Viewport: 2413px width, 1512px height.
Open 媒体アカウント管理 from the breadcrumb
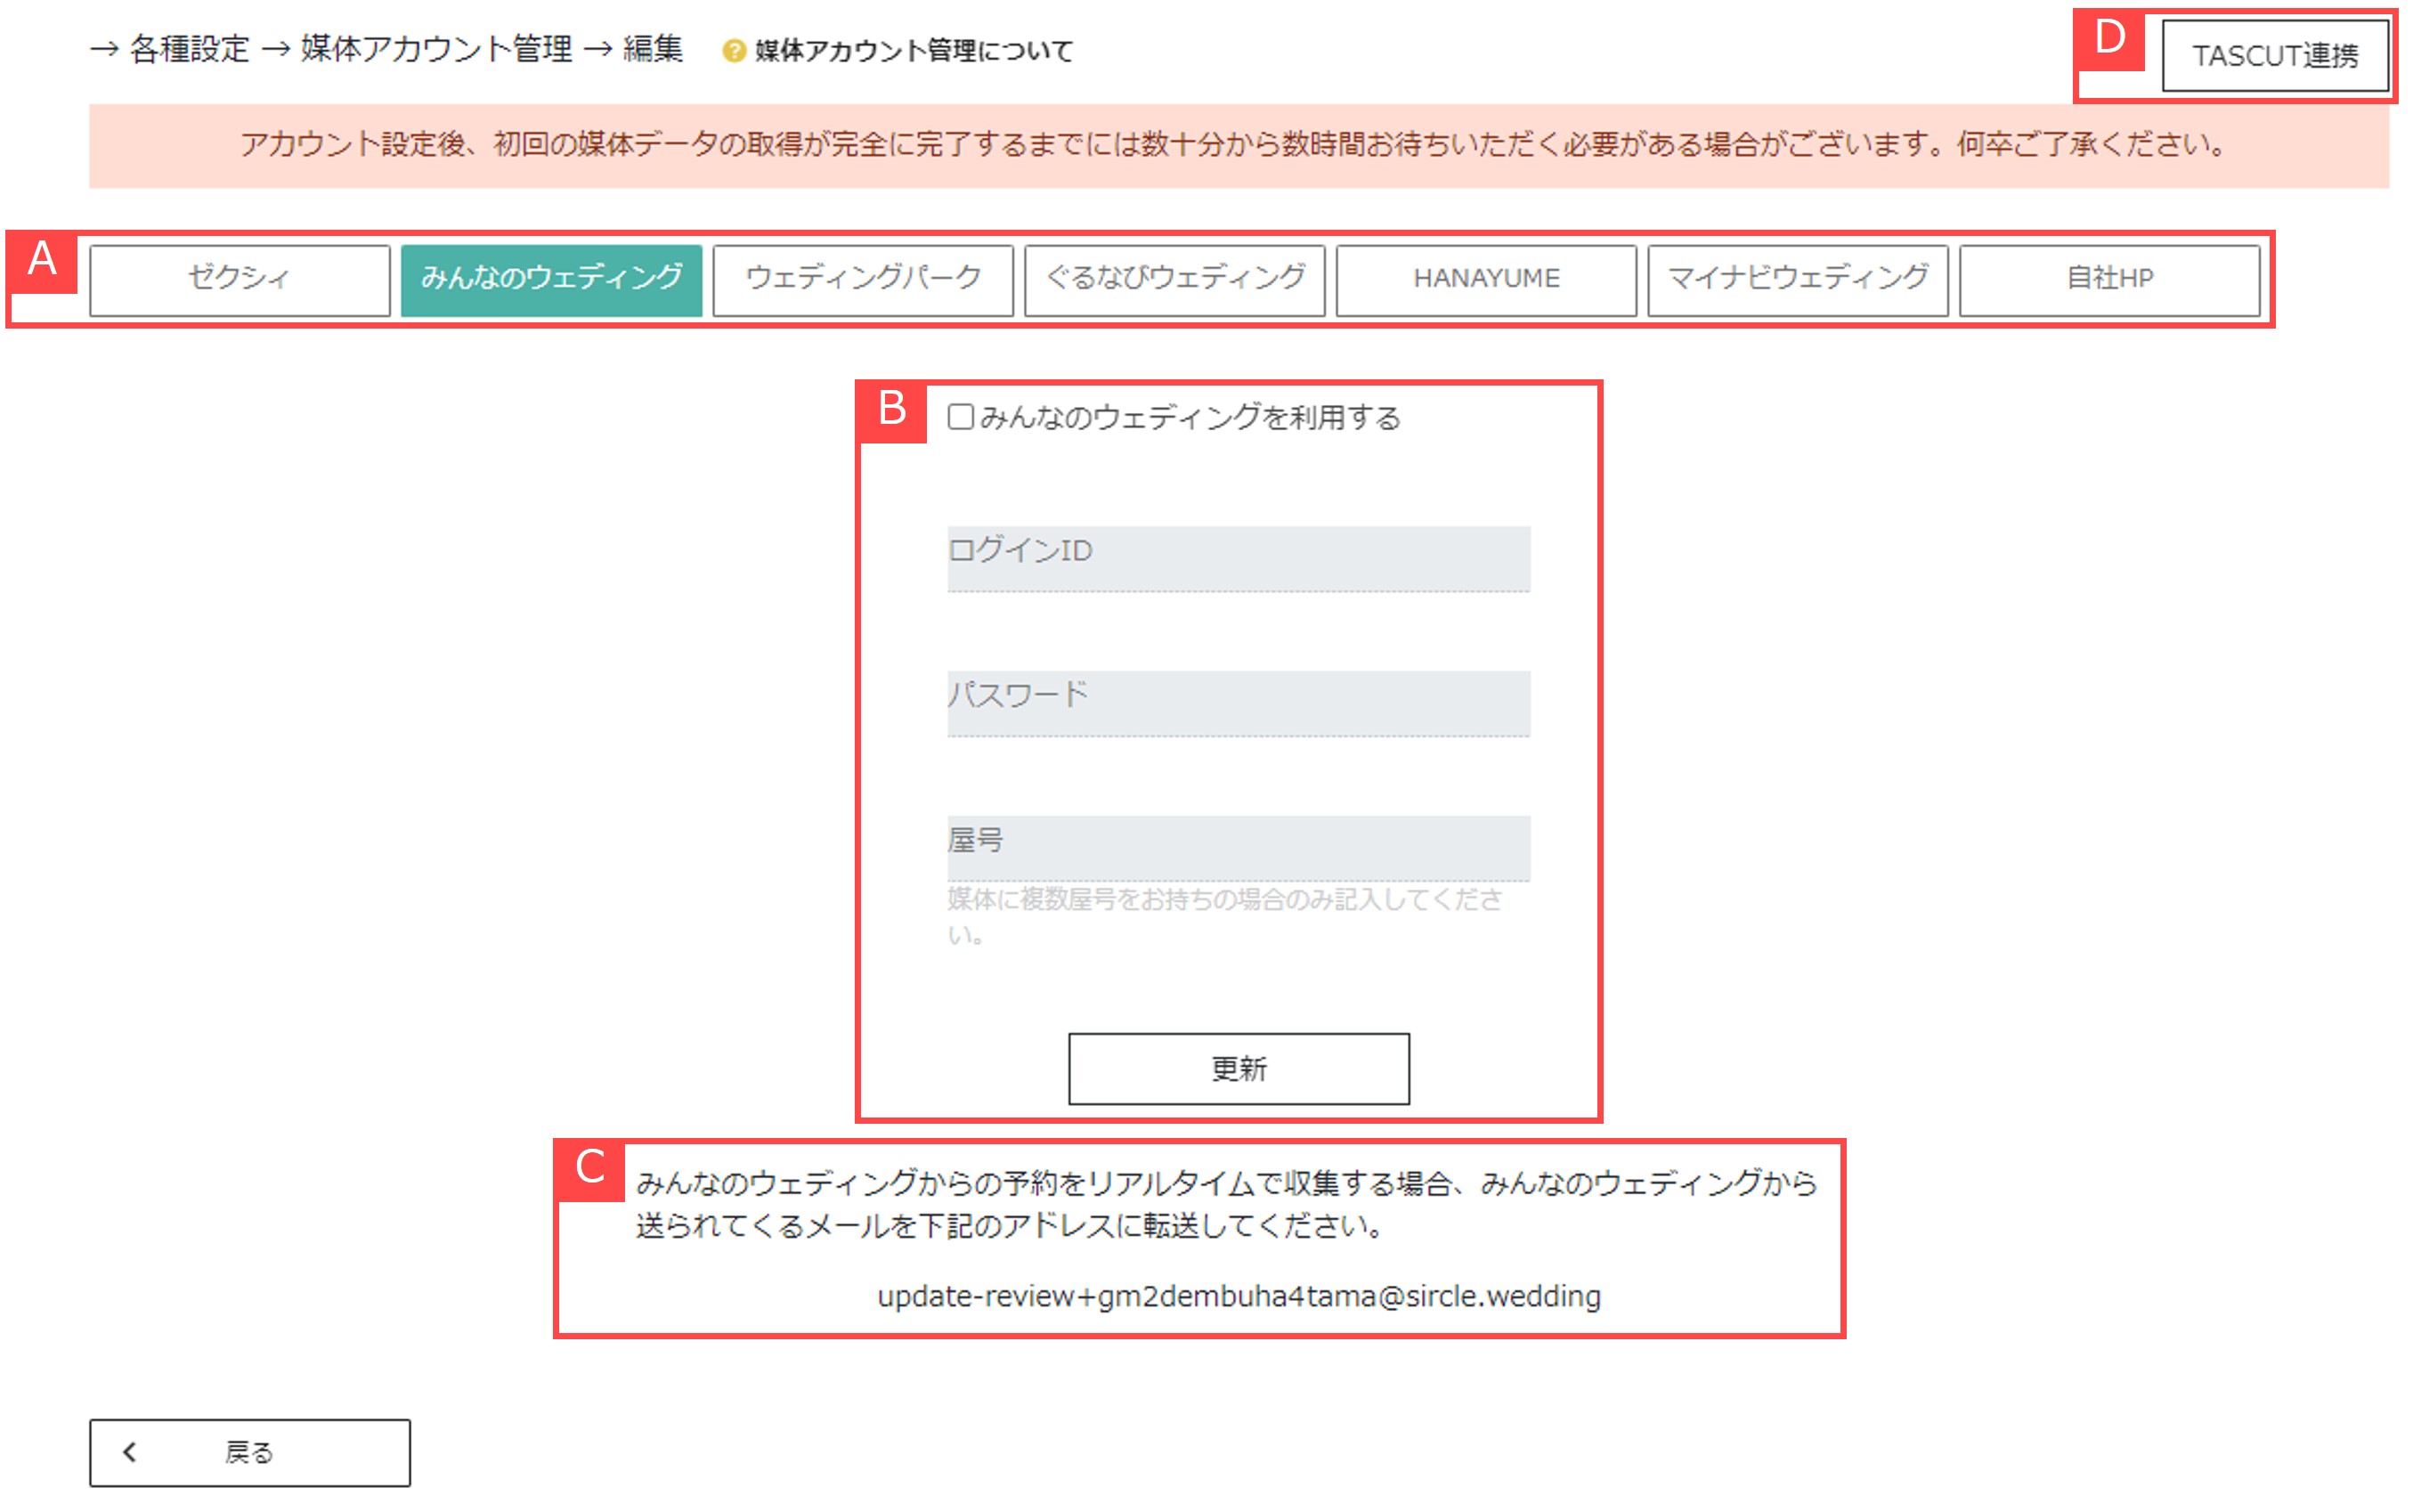point(434,50)
